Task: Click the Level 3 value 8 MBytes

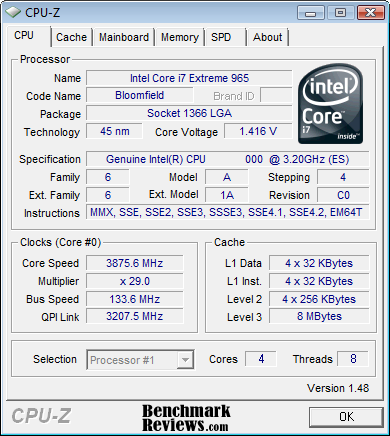Action: [319, 316]
